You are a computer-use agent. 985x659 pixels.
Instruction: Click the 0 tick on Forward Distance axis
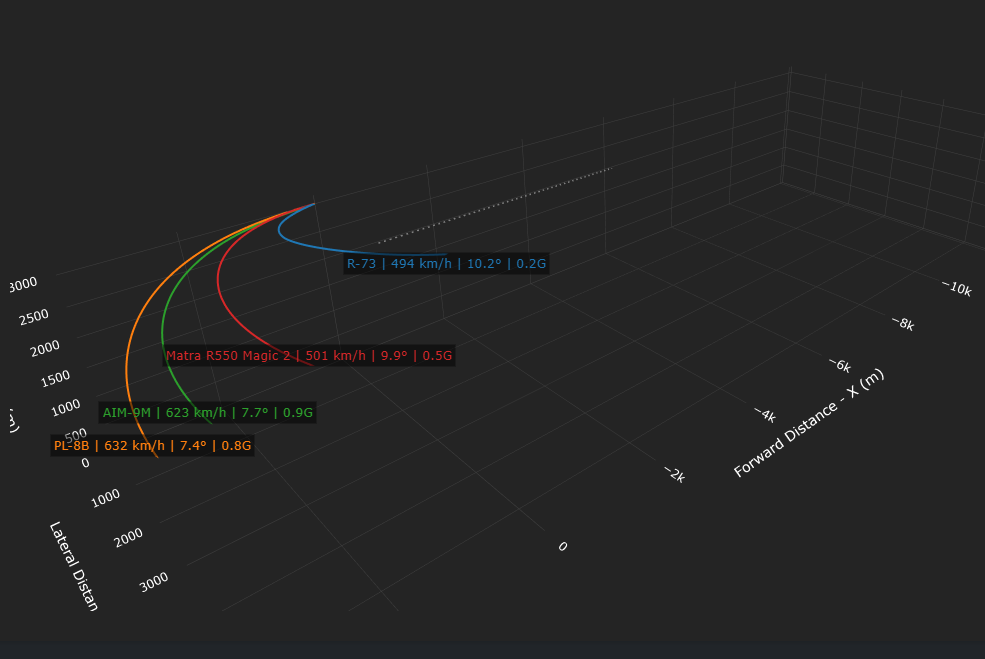562,547
